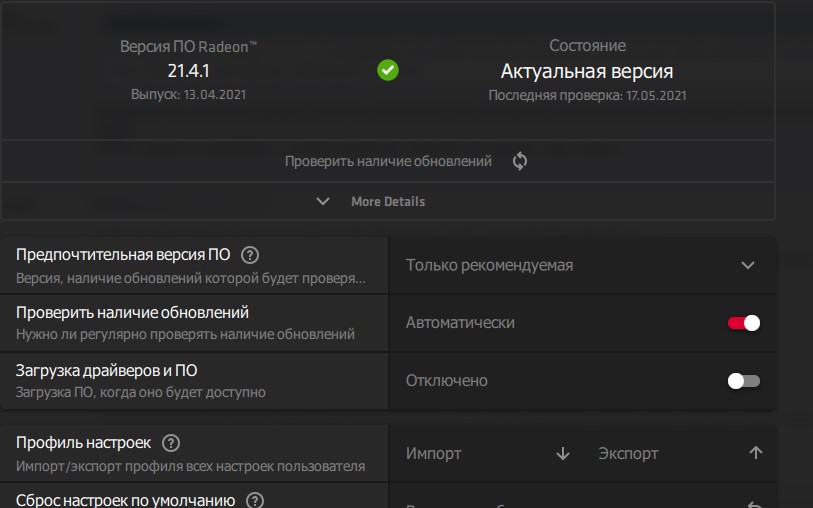Open the Только рекомендуемая dropdown
This screenshot has width=813, height=508.
pyautogui.click(x=747, y=265)
